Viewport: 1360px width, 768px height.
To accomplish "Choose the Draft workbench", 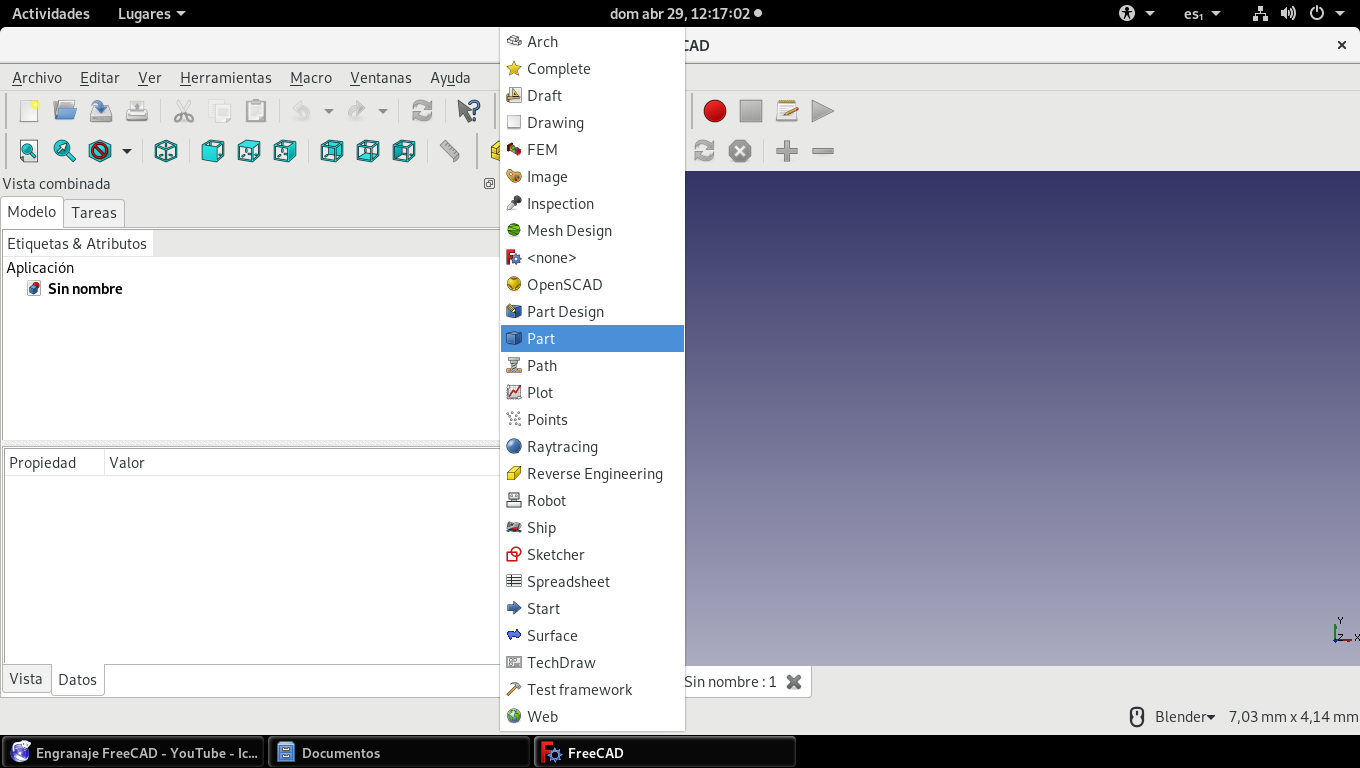I will (592, 95).
